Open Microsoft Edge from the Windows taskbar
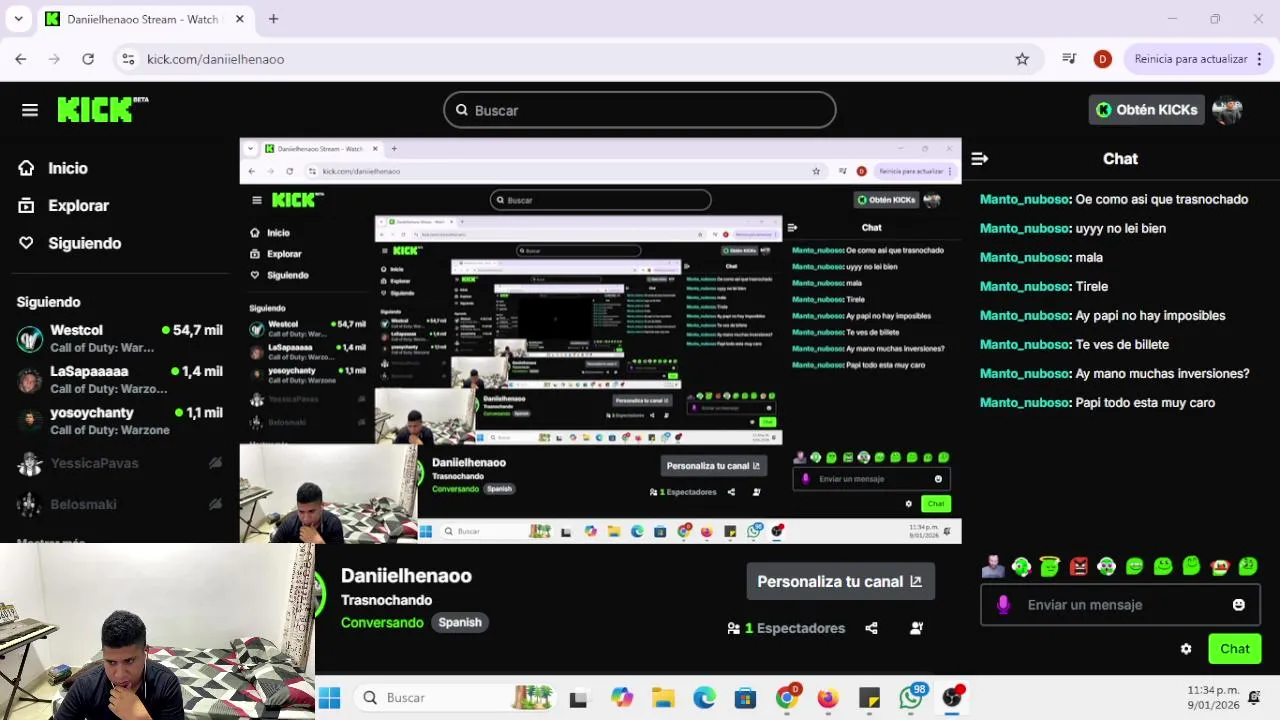 (x=704, y=698)
